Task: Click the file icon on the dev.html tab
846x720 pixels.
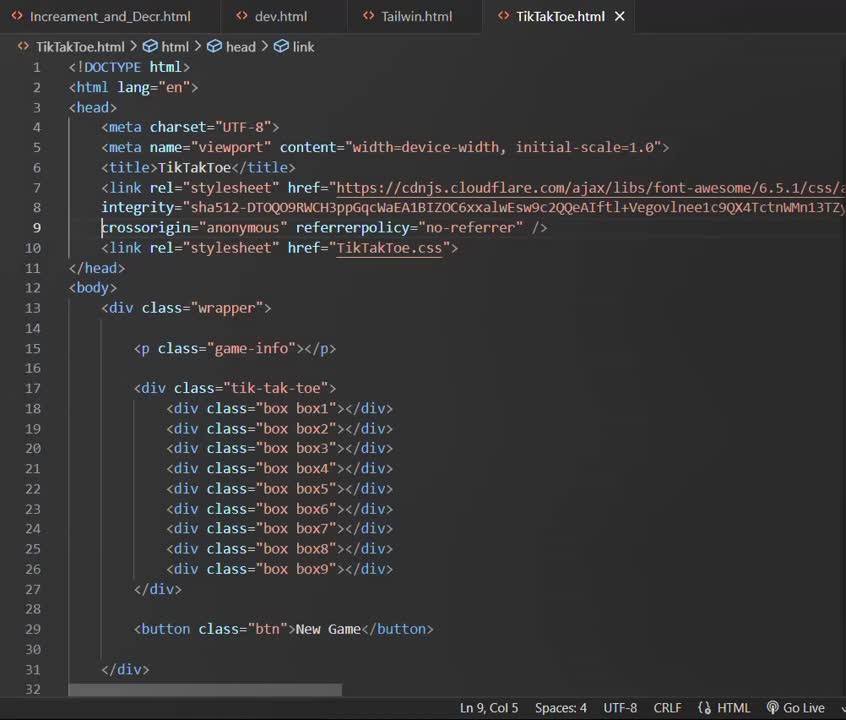Action: 241,17
